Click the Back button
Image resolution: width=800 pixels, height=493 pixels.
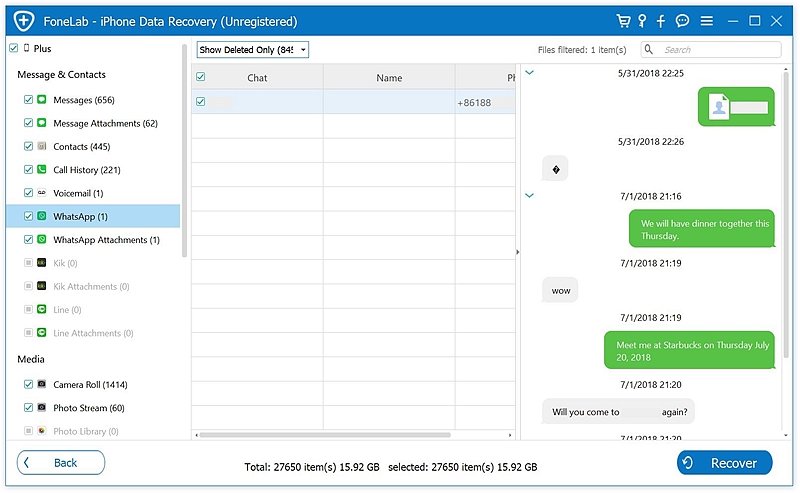(x=61, y=462)
